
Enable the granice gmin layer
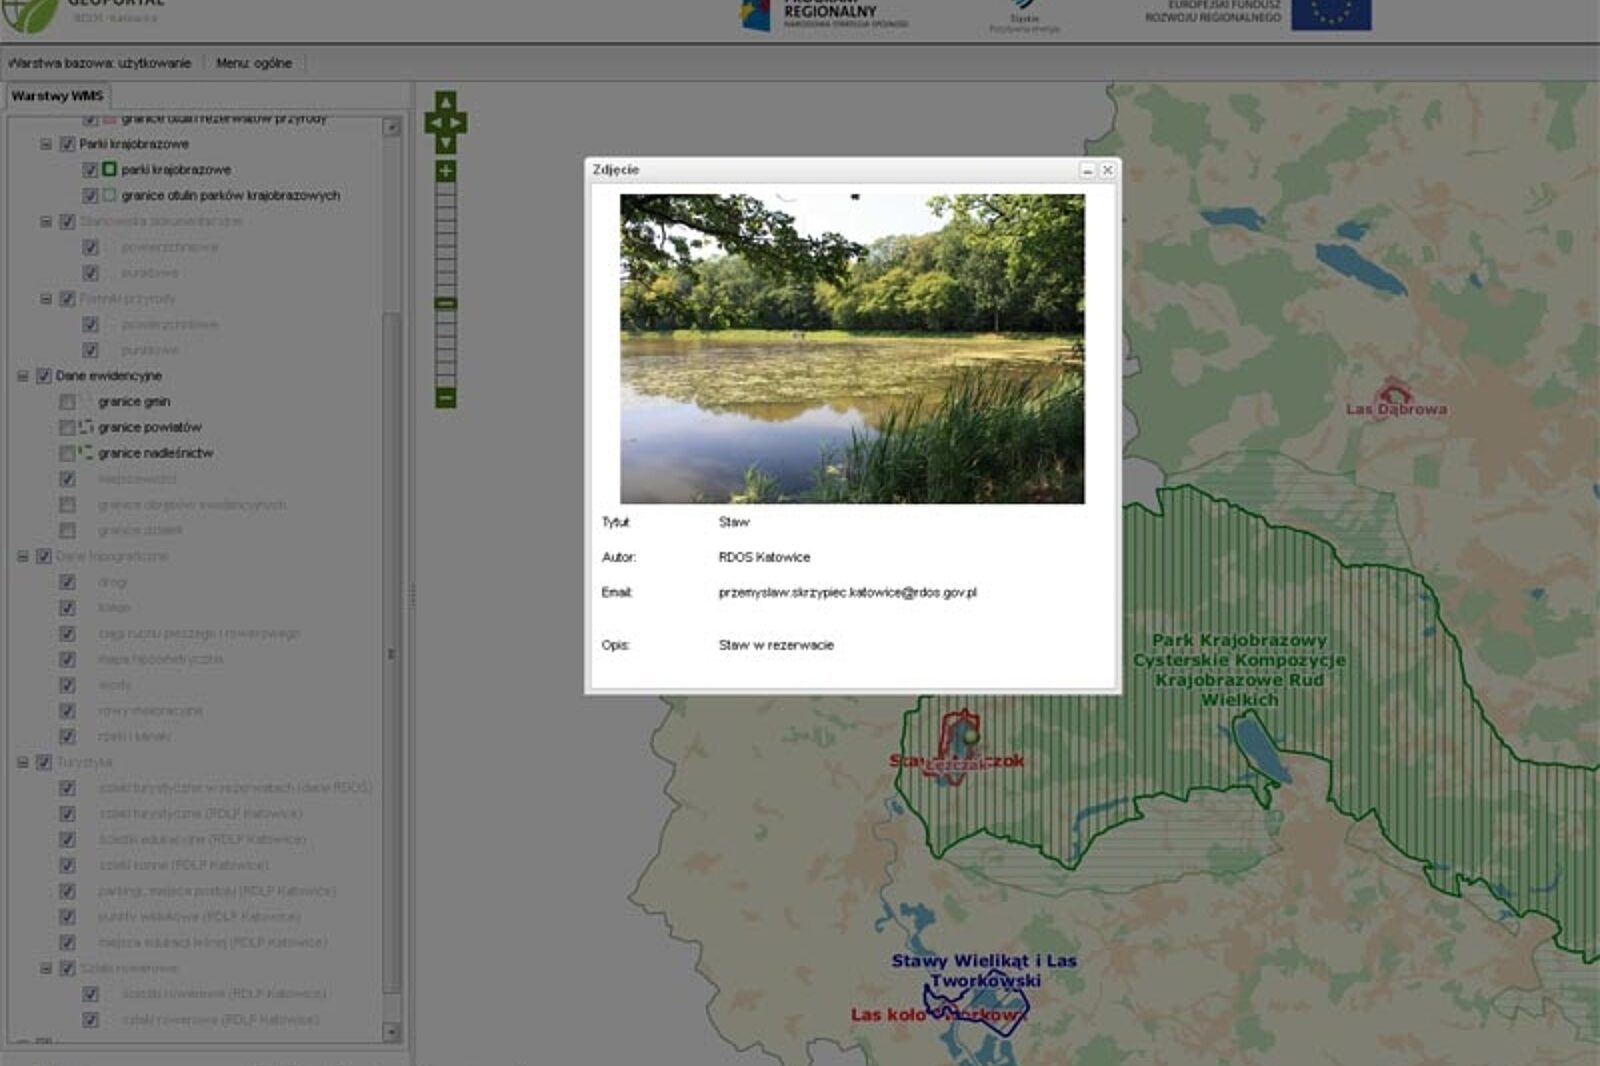[67, 402]
